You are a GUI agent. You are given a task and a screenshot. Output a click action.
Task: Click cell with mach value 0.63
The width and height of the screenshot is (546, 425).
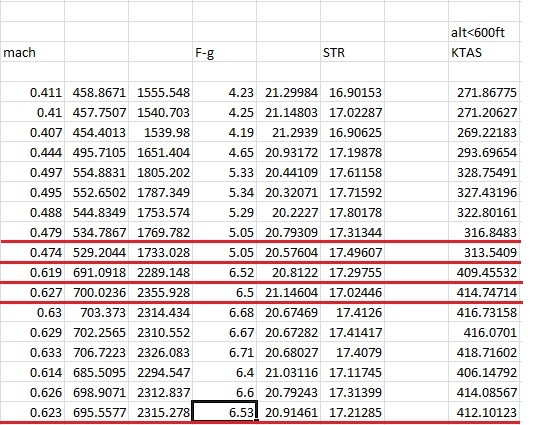[32, 312]
